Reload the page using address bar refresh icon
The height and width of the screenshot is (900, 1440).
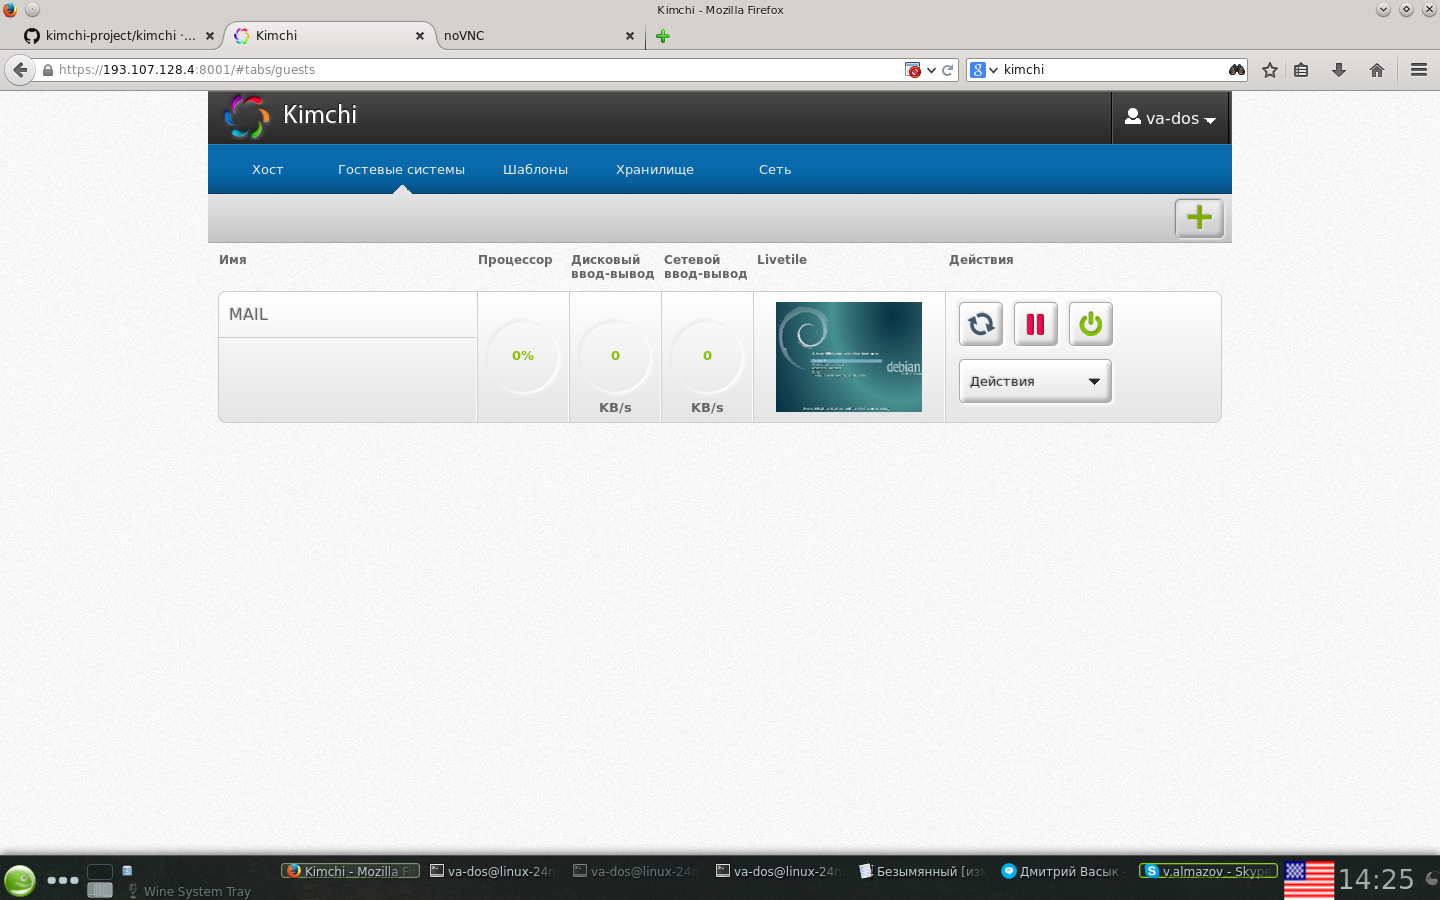[947, 70]
